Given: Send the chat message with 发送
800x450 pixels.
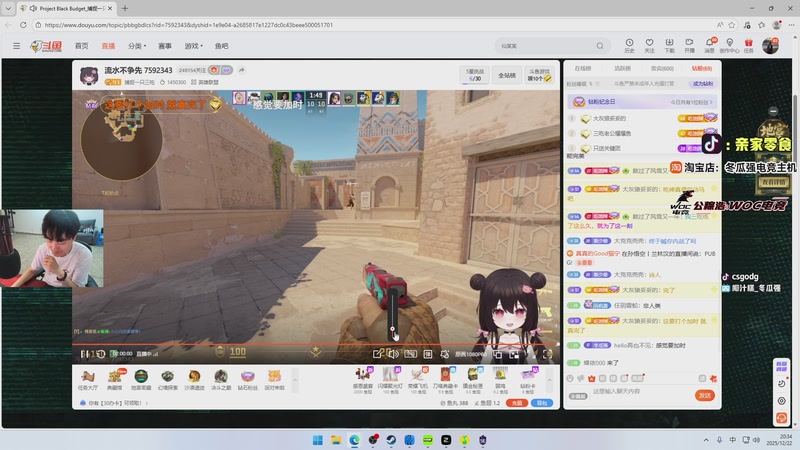Looking at the screenshot, I should [x=705, y=395].
